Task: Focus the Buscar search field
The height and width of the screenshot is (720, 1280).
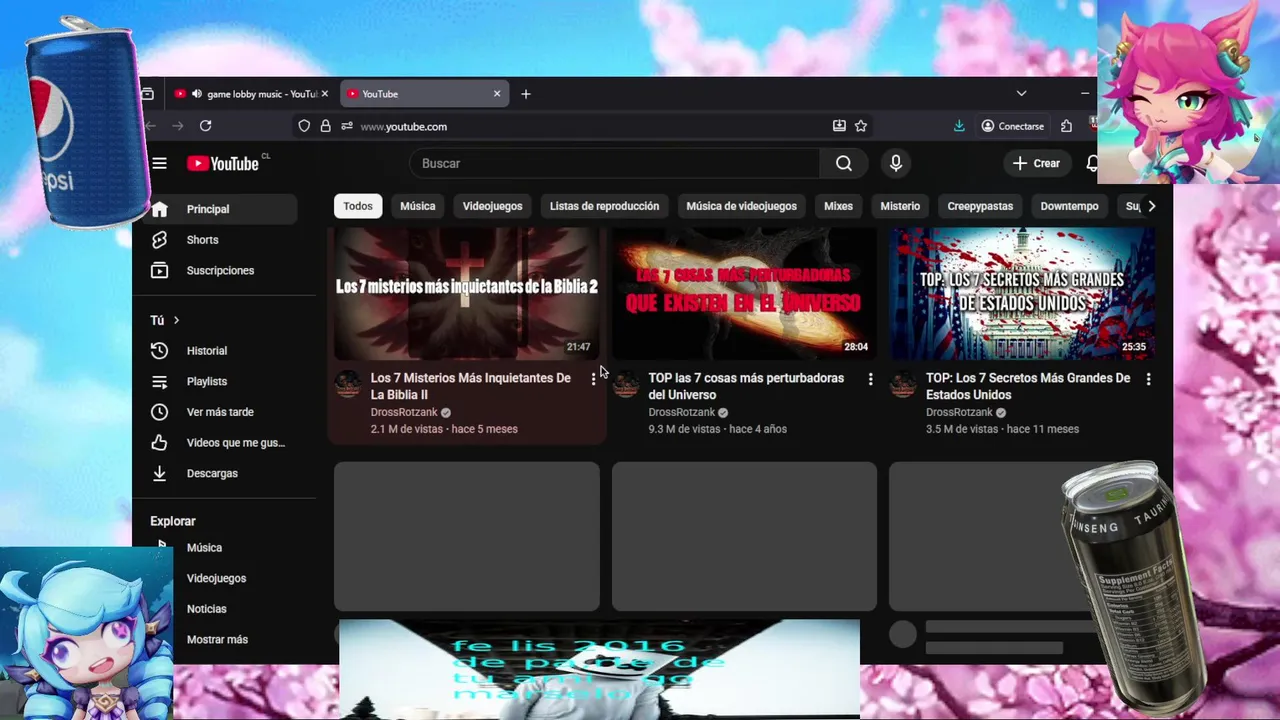Action: pos(615,163)
